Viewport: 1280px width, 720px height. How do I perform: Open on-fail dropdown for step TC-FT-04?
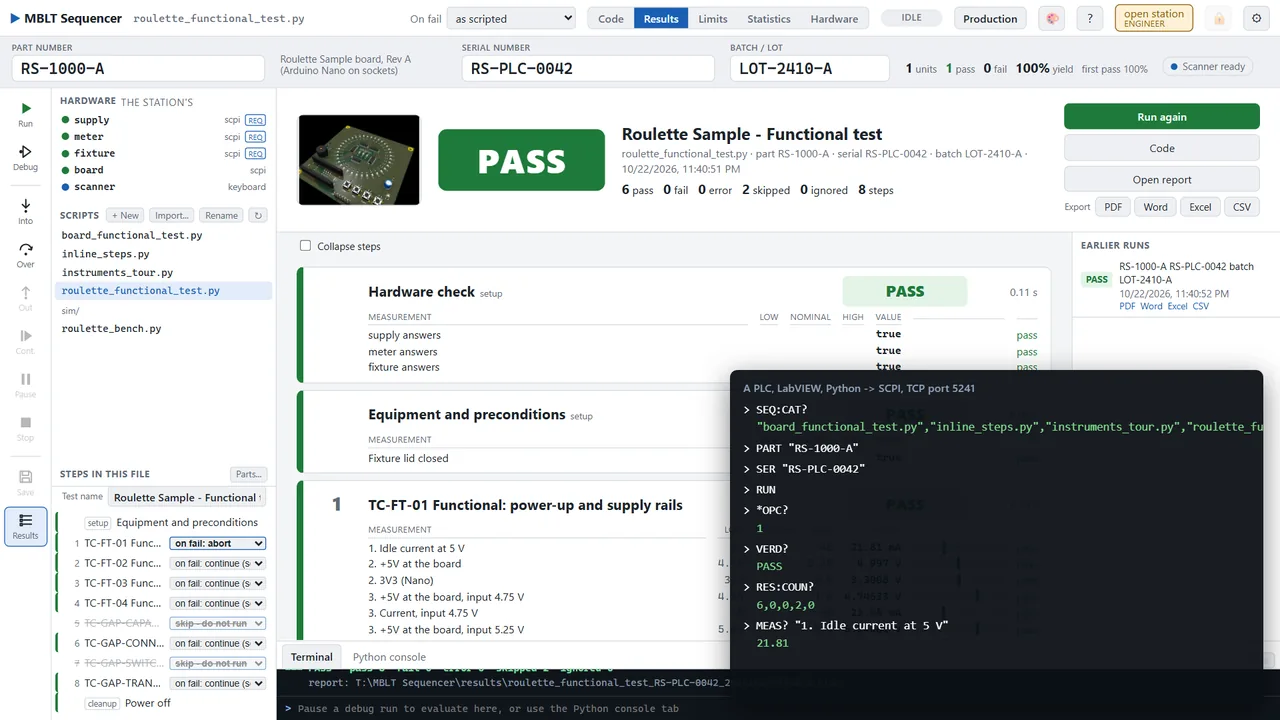(x=217, y=603)
